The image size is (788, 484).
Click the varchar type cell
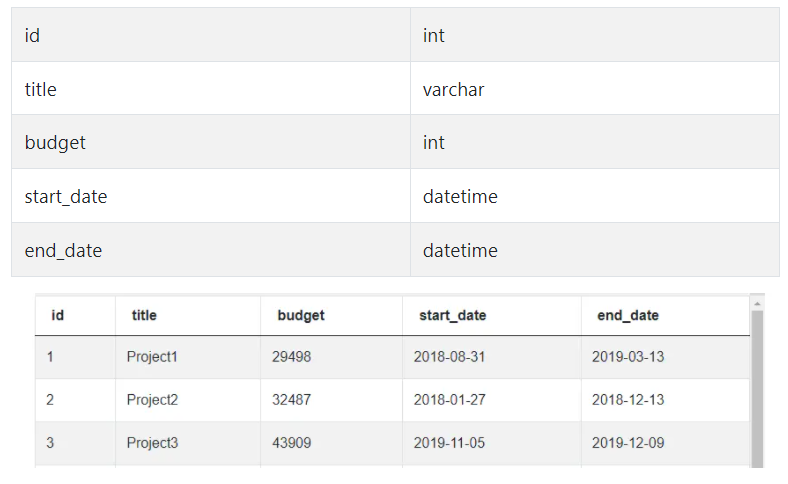pyautogui.click(x=595, y=89)
